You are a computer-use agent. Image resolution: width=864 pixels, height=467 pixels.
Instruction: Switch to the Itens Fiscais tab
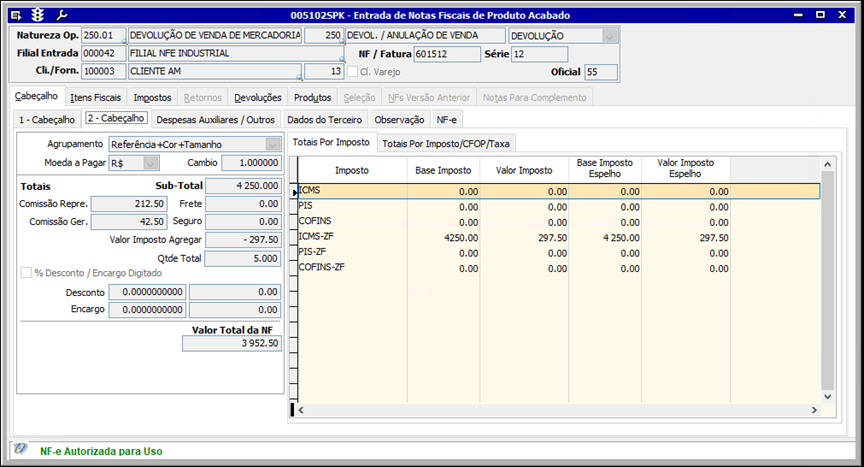(x=96, y=98)
